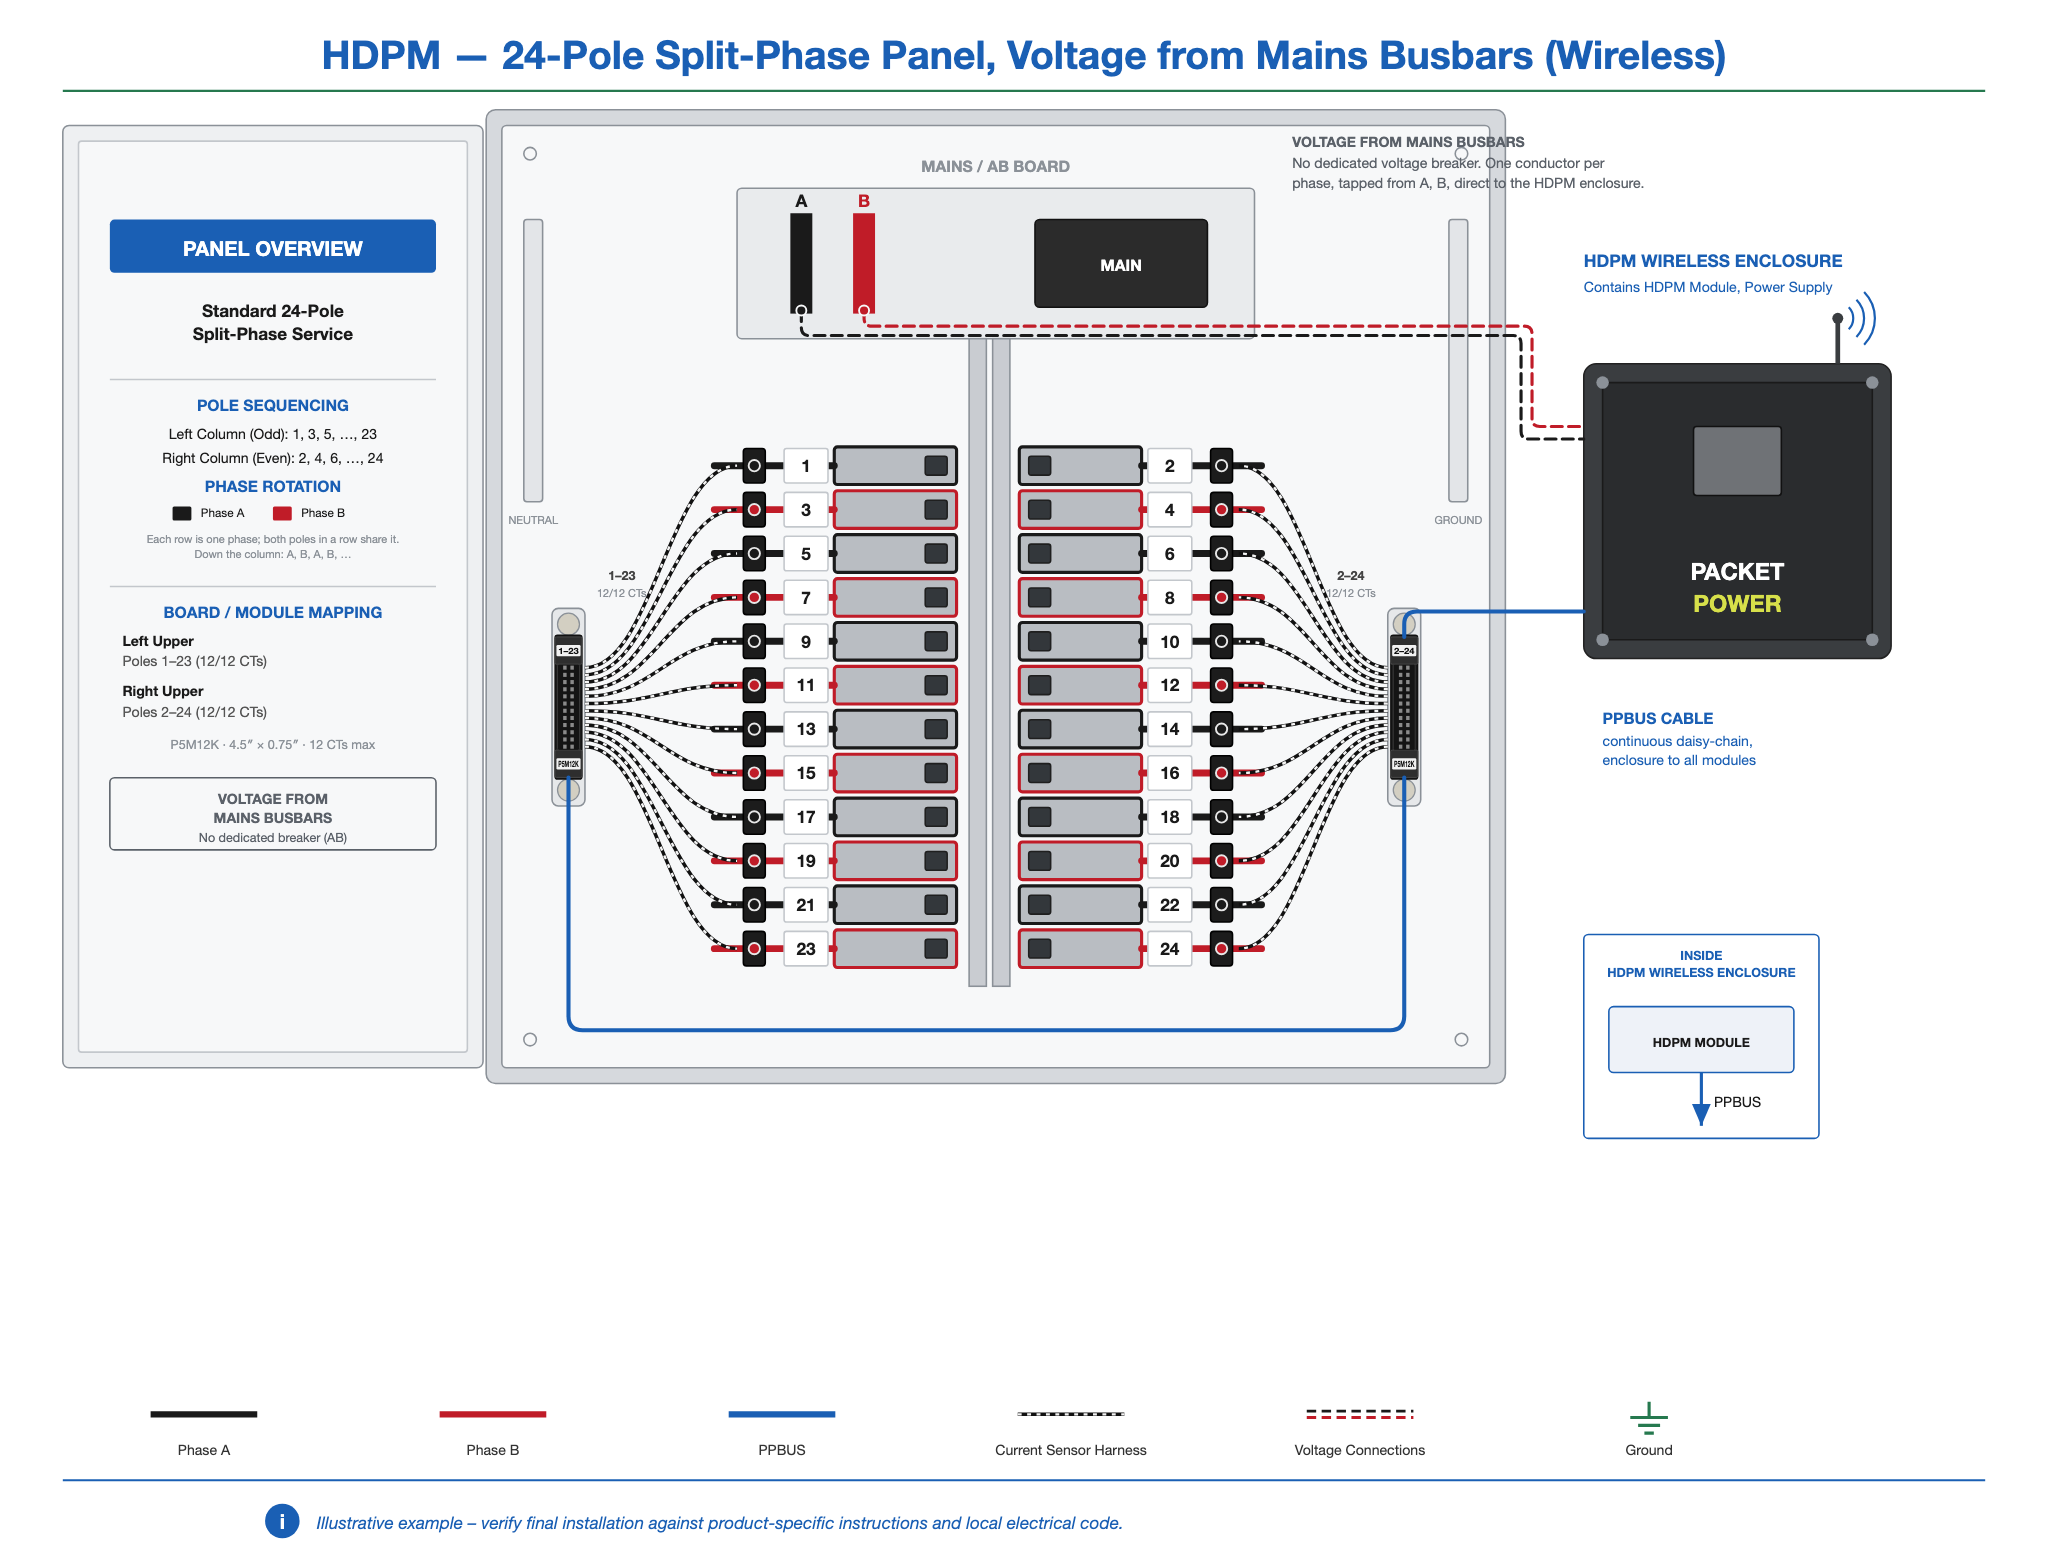Screen dimensions: 2048x1568
Task: Click the PHASE ROTATION heading
Action: (x=272, y=486)
